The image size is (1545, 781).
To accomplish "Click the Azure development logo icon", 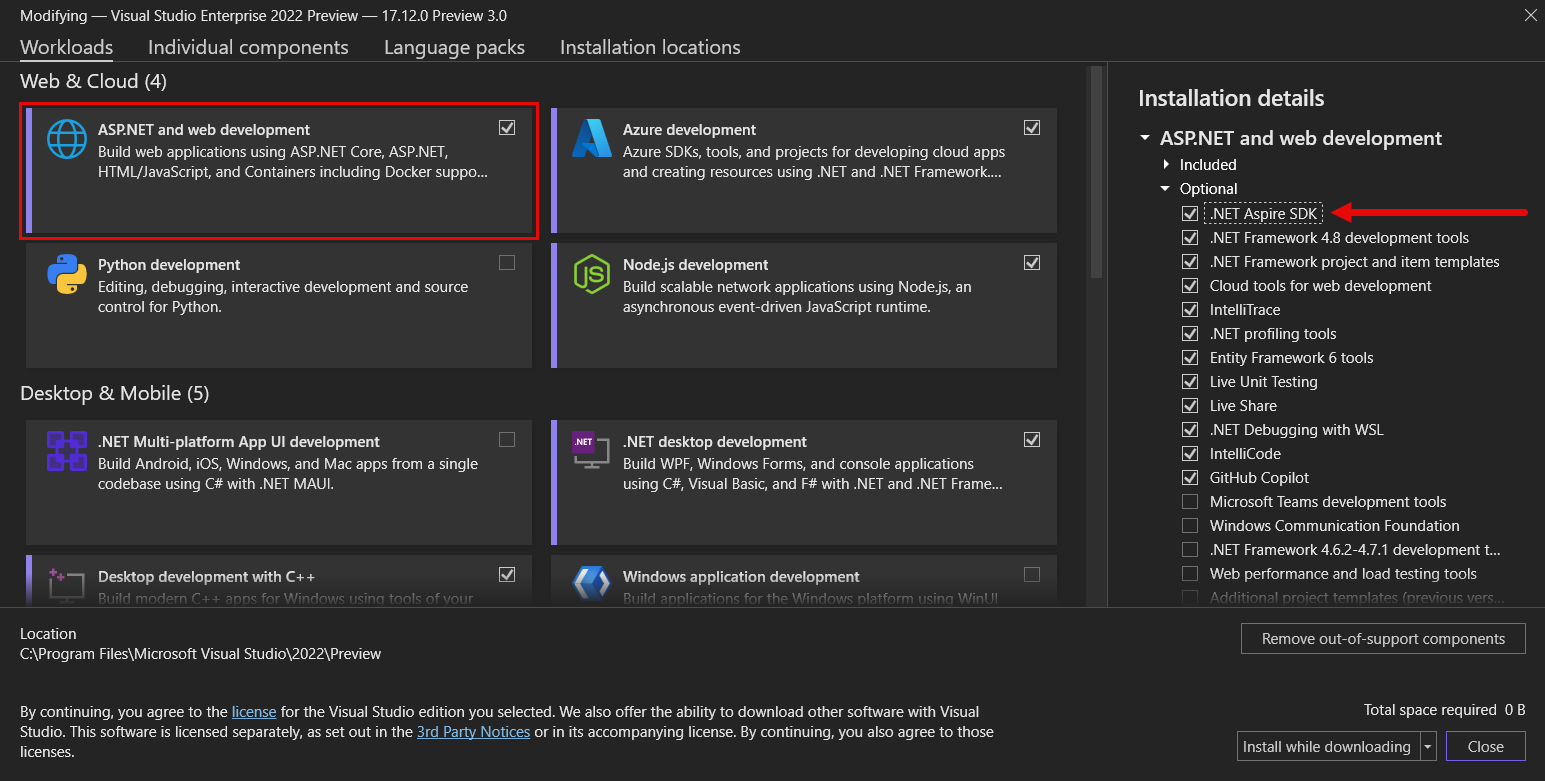I will point(591,139).
